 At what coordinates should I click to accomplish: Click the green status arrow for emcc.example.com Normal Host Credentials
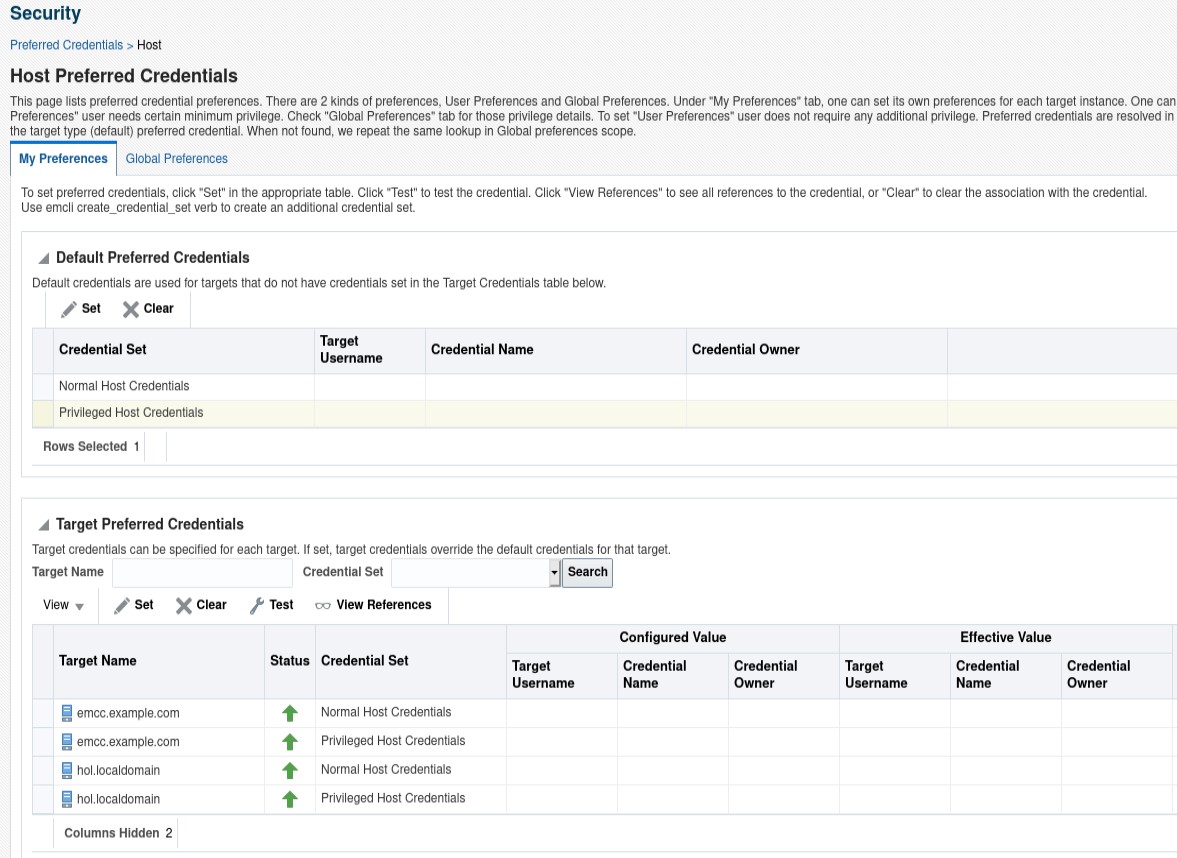[x=289, y=713]
